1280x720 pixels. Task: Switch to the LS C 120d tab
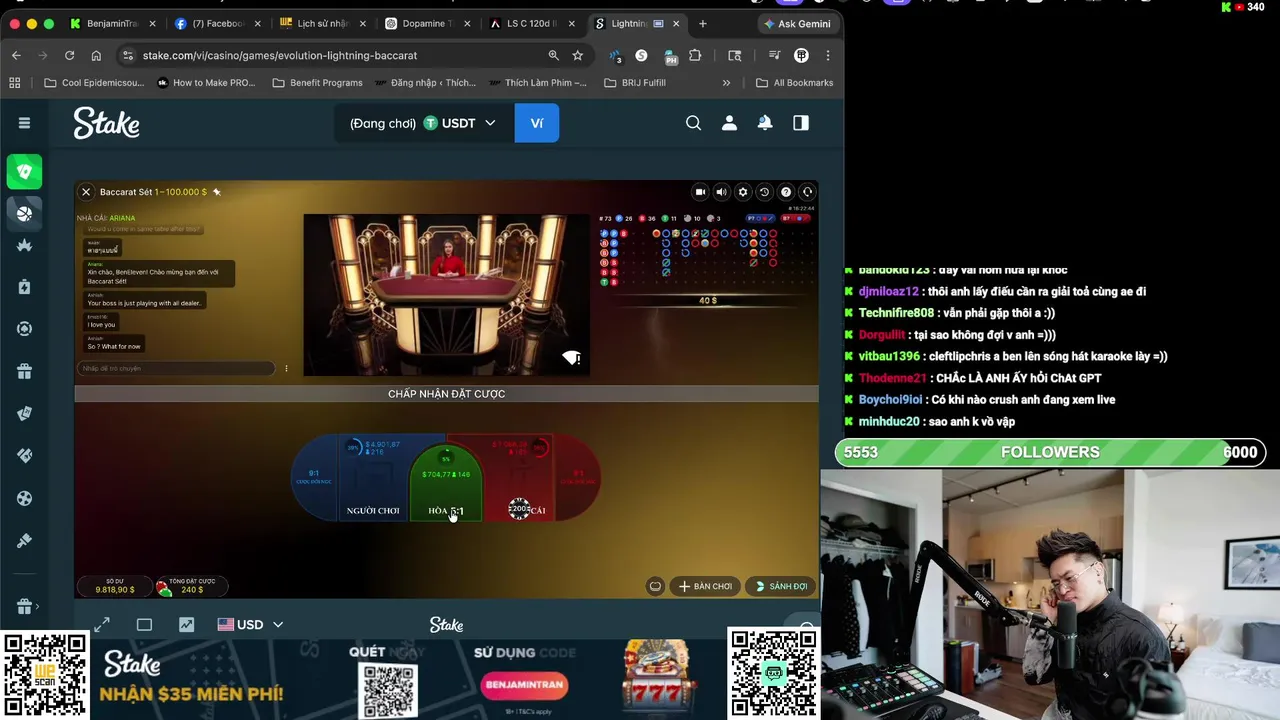click(x=533, y=23)
